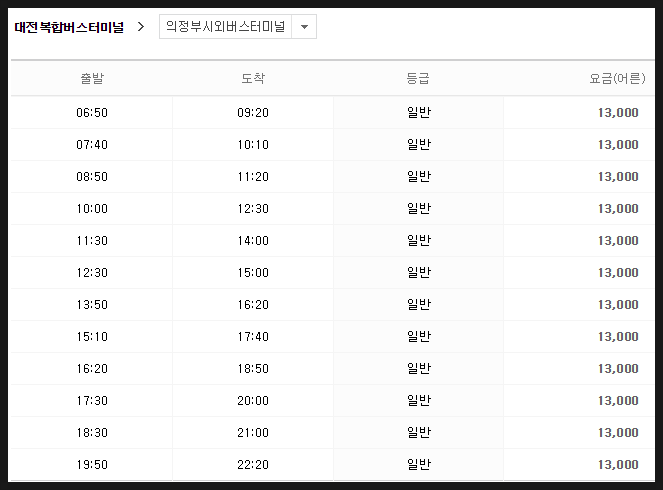Open the destination dropdown arrow

tap(304, 27)
